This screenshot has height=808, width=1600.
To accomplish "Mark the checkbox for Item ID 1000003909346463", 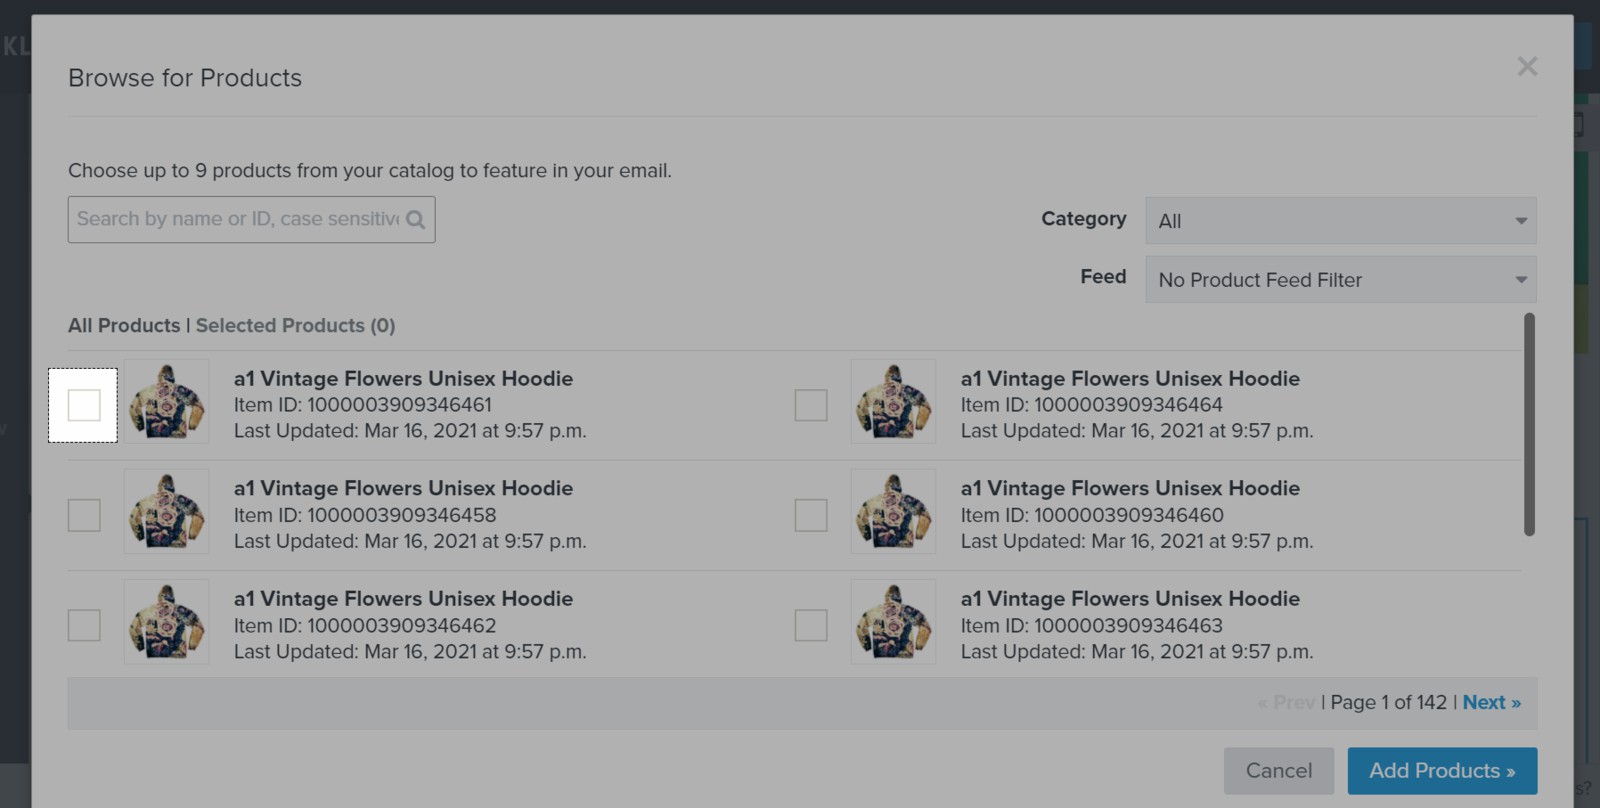I will 810,624.
